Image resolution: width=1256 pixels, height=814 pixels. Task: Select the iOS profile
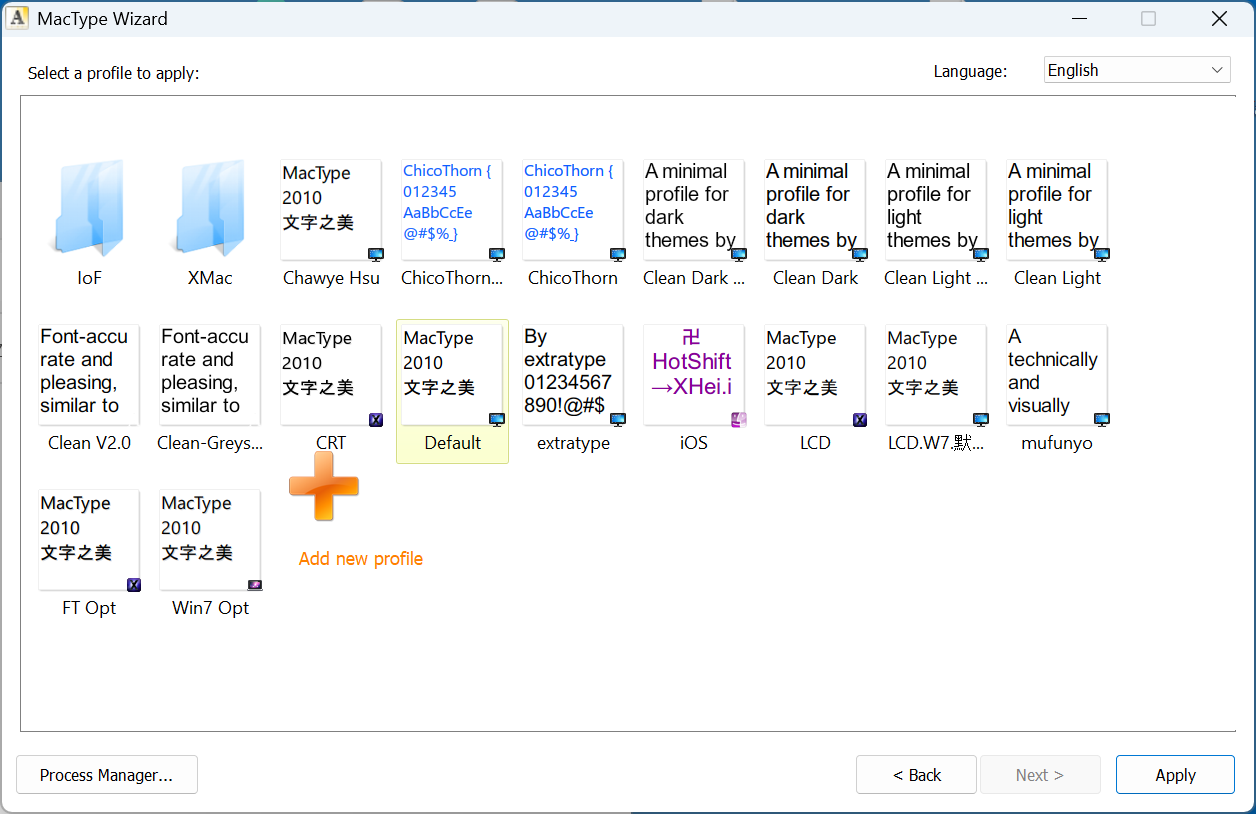(x=693, y=376)
